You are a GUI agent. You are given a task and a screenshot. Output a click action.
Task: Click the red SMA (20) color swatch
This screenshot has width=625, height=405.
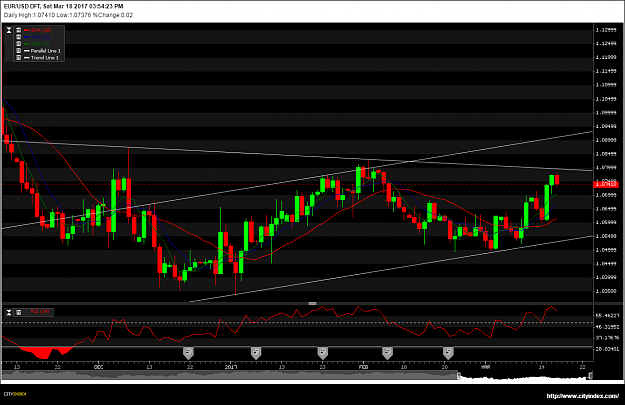click(27, 30)
